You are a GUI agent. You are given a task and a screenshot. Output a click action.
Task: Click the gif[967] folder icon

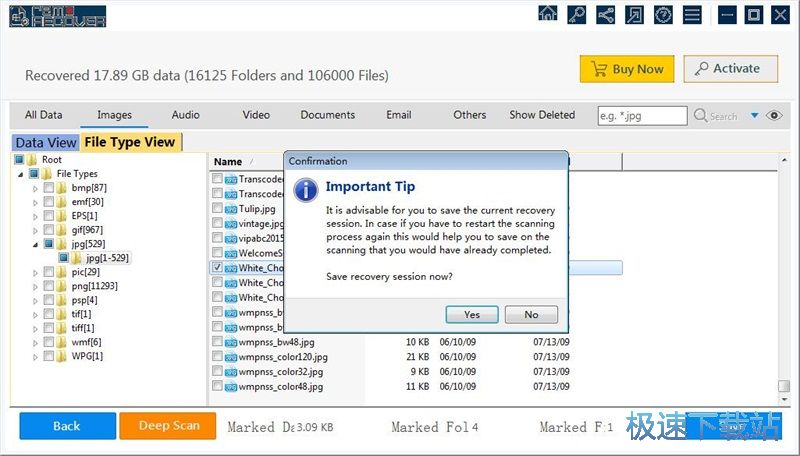62,230
